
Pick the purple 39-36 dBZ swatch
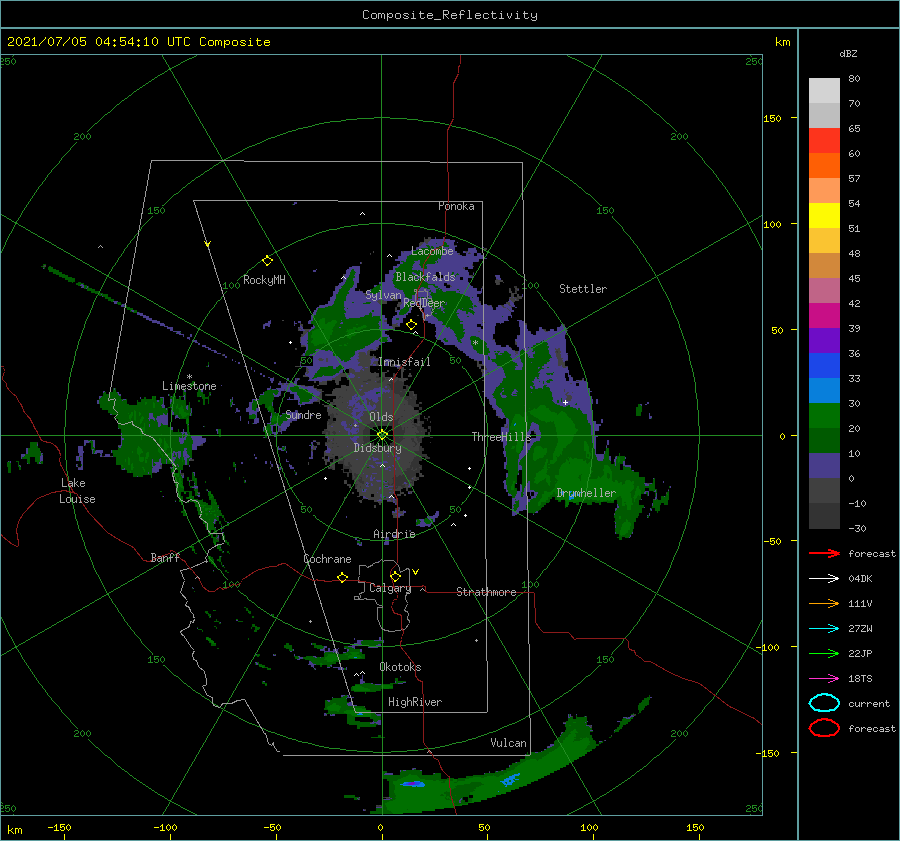[x=824, y=341]
